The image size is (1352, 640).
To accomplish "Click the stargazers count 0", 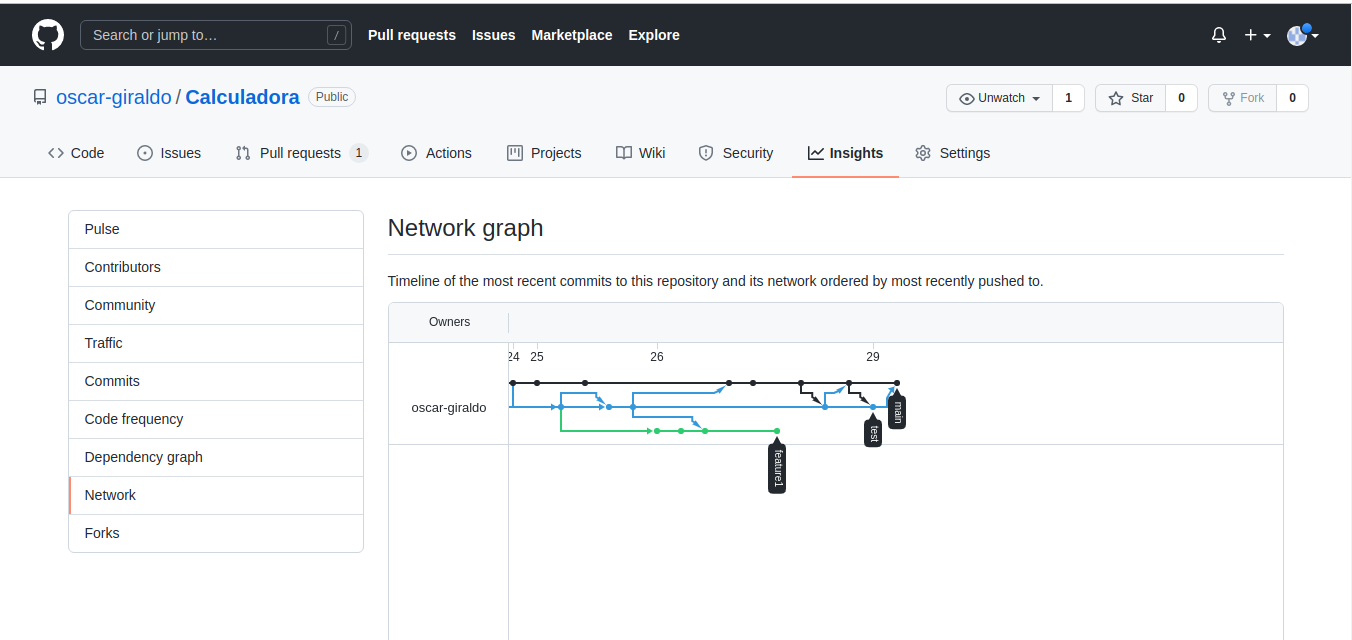I will pyautogui.click(x=1182, y=98).
